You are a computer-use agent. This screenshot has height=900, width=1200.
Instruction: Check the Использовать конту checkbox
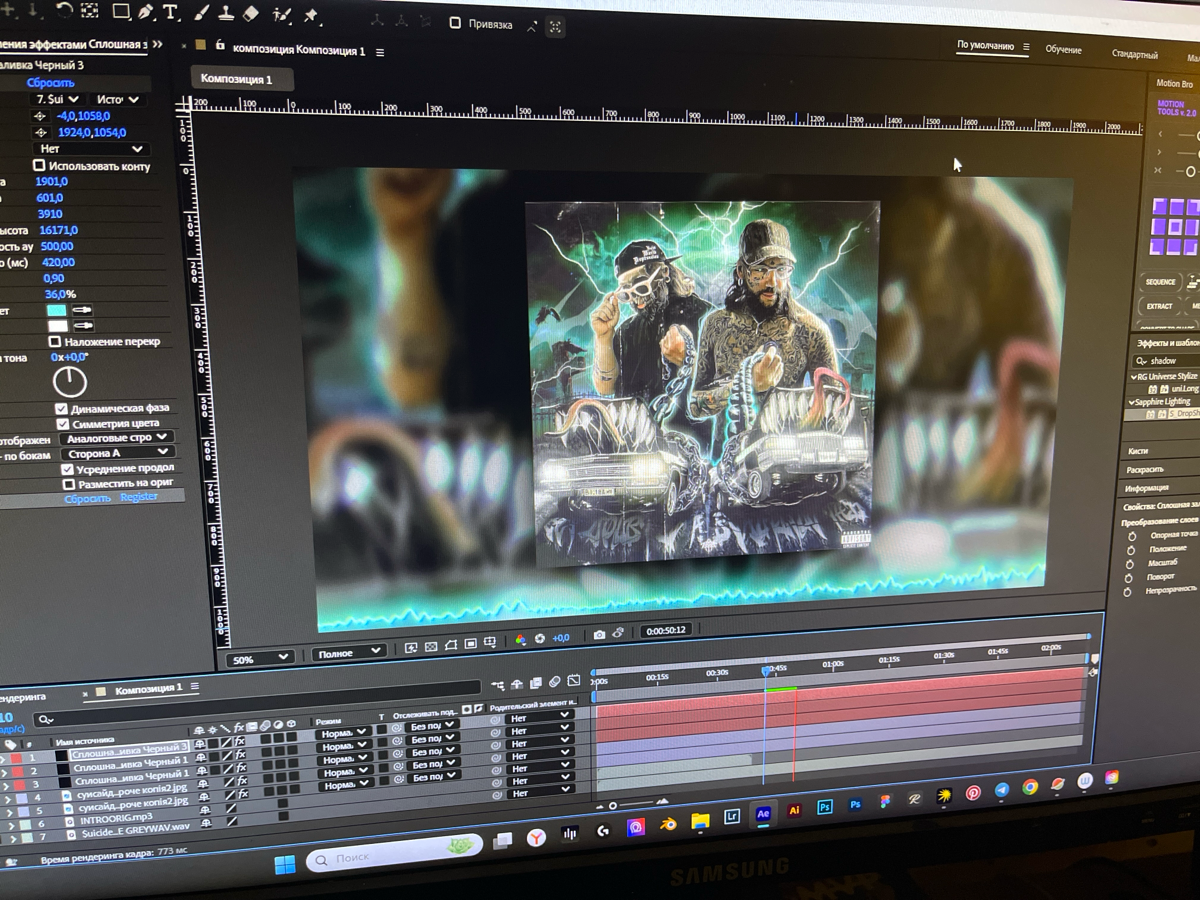(39, 165)
